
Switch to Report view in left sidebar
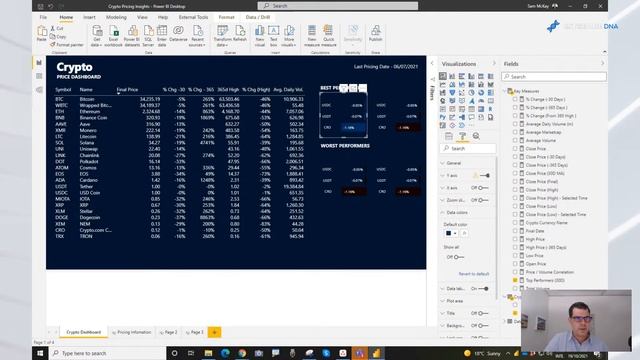click(x=39, y=63)
